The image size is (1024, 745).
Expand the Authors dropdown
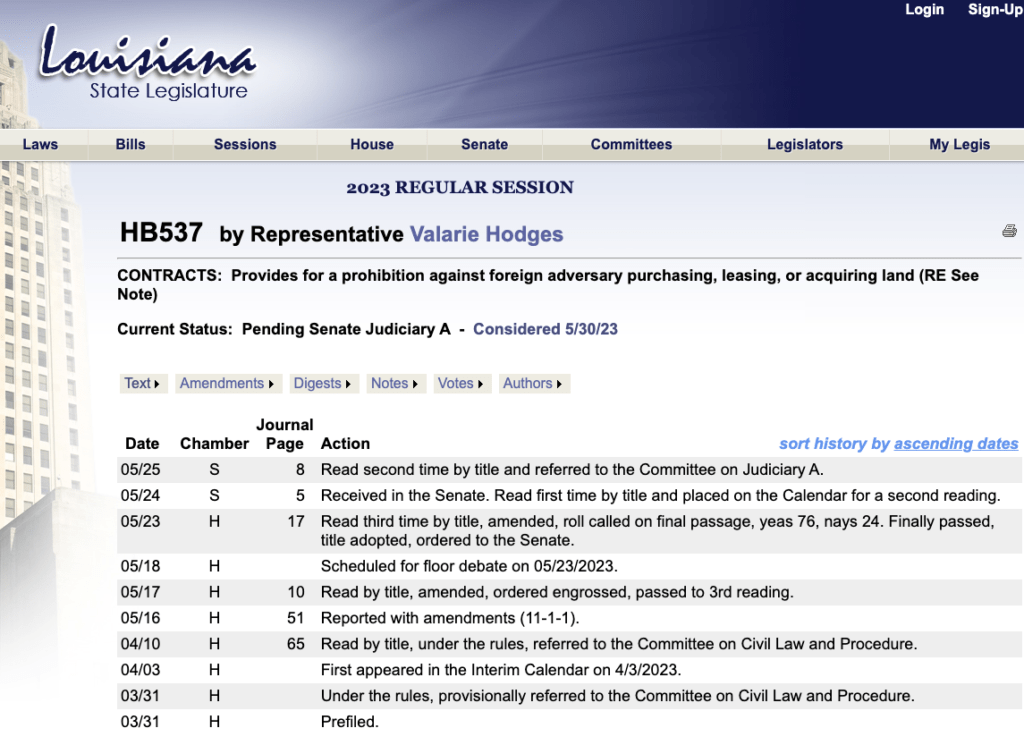click(533, 383)
